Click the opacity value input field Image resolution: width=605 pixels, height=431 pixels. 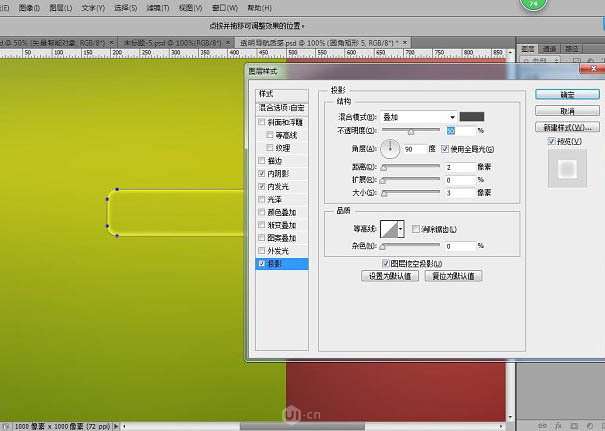[x=460, y=131]
